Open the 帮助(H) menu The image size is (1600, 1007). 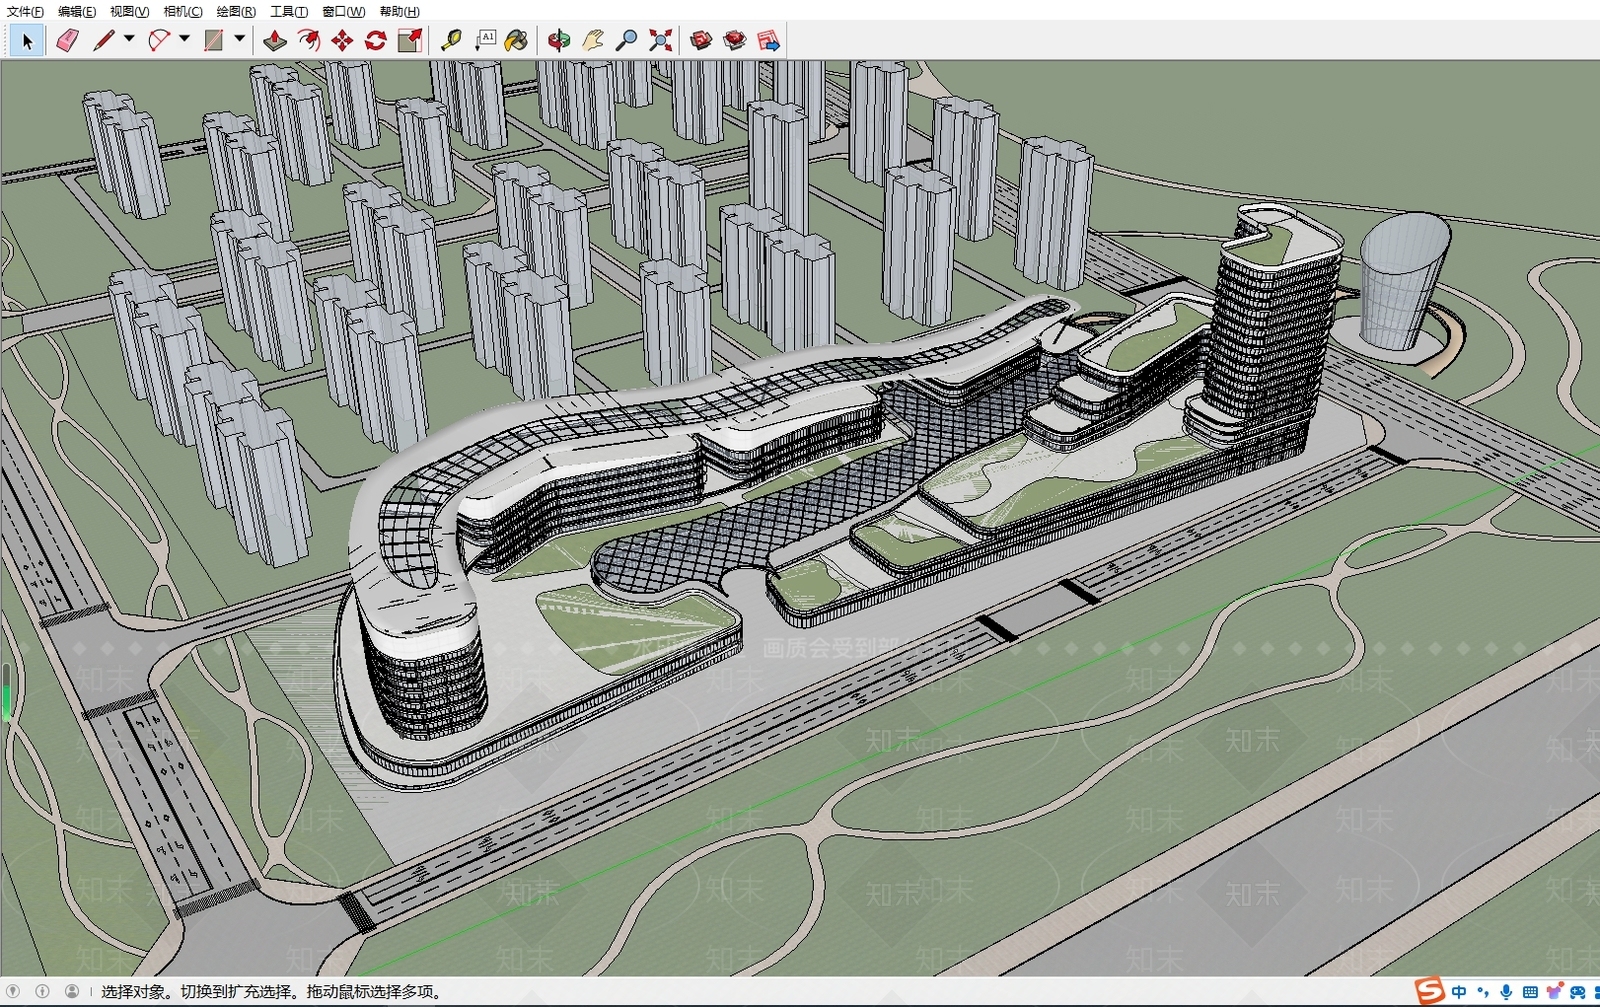[x=399, y=11]
